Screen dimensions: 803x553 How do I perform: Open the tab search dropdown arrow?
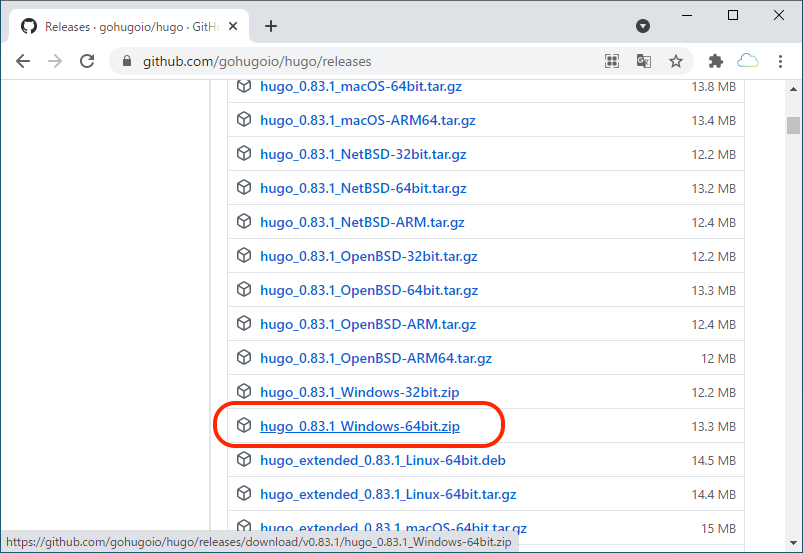(x=643, y=25)
